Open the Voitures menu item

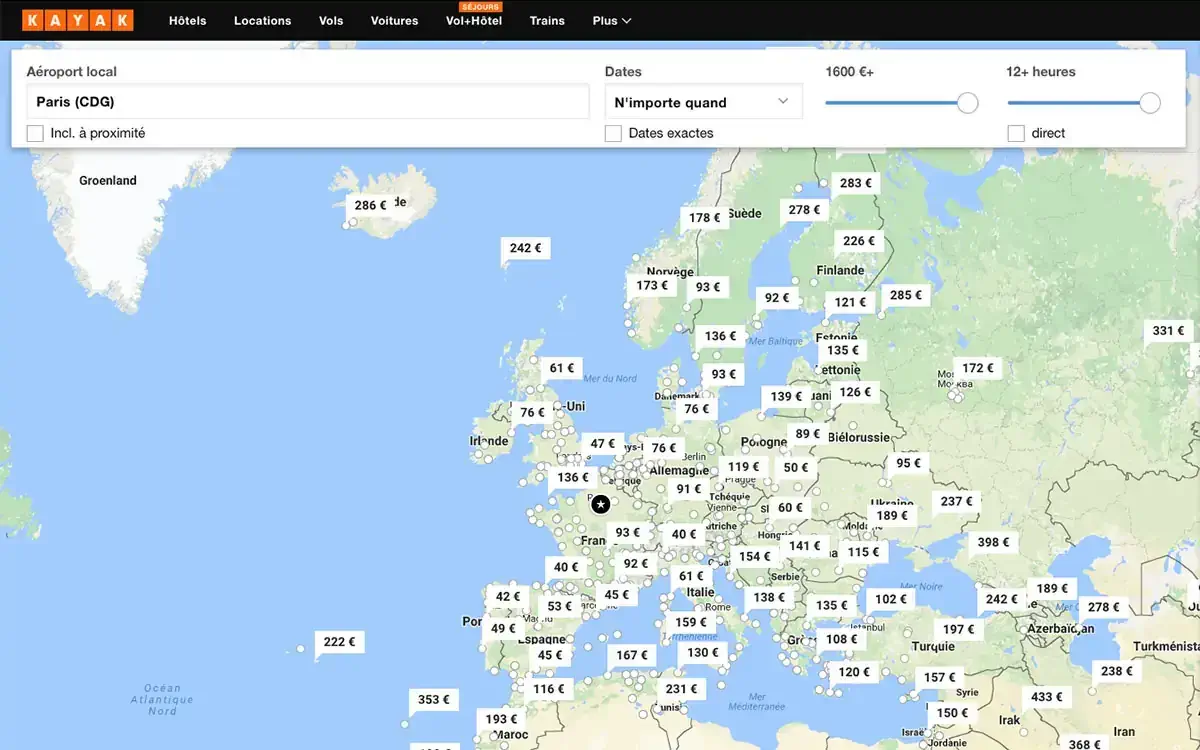pyautogui.click(x=395, y=21)
